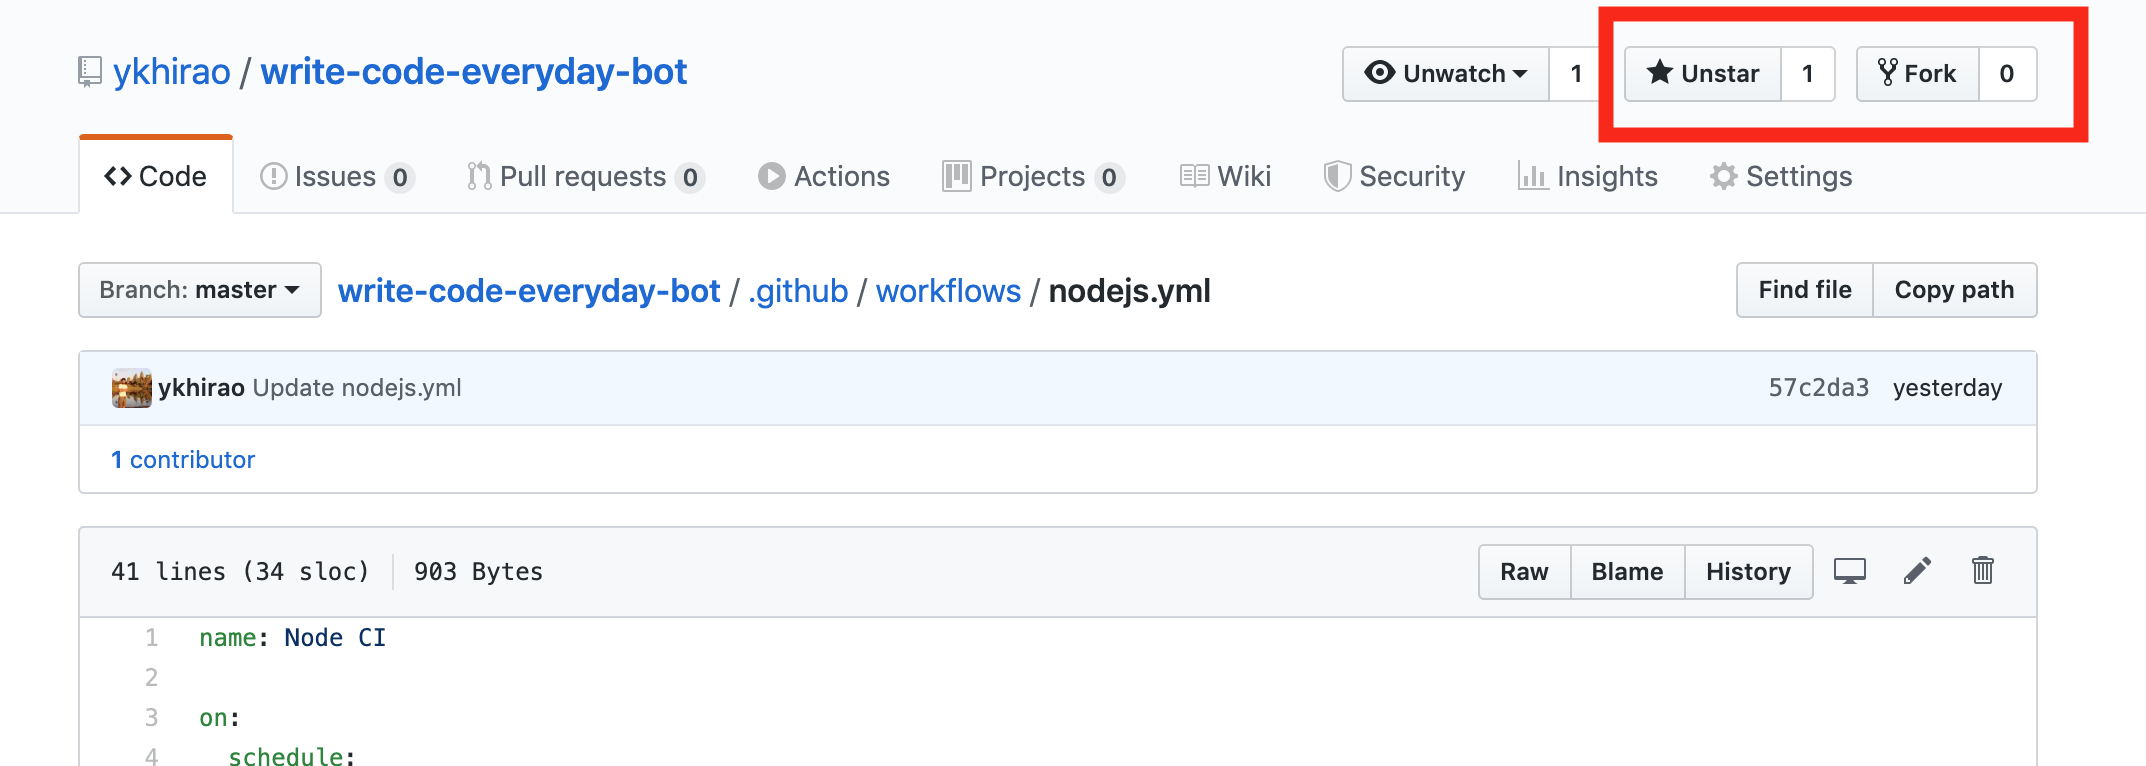
Task: Open ykhirao owner profile link
Action: [x=172, y=72]
